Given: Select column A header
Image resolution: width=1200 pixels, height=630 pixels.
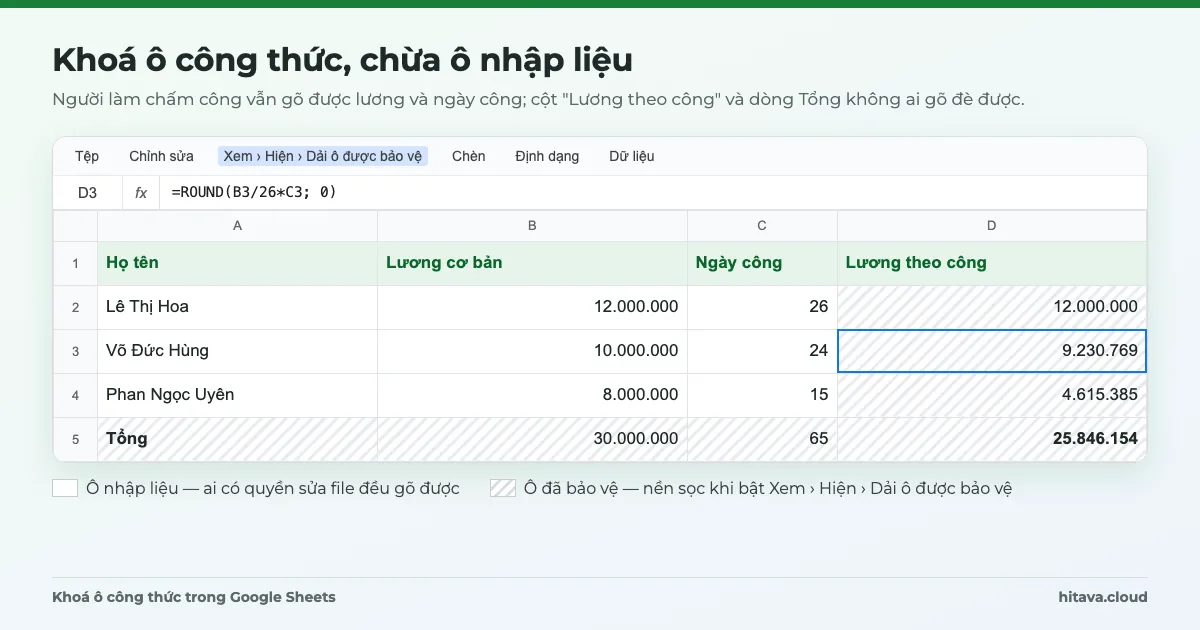Looking at the screenshot, I should click(x=237, y=226).
